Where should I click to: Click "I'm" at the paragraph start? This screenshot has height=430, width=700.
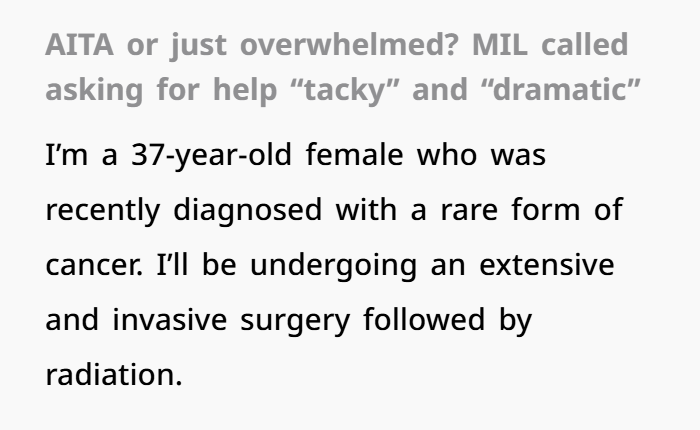[67, 154]
